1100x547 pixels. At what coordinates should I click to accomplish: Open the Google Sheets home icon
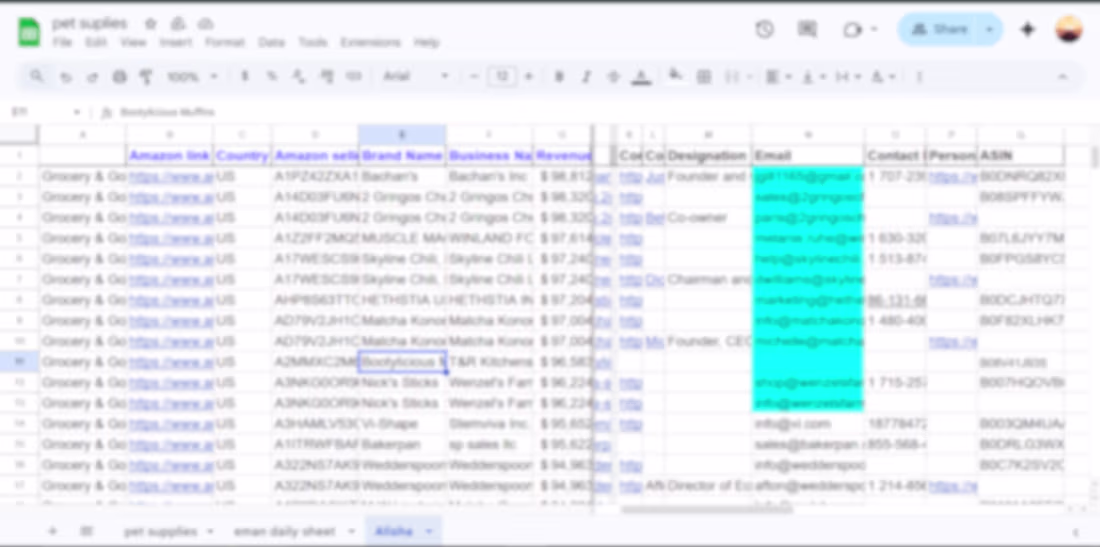click(x=29, y=32)
